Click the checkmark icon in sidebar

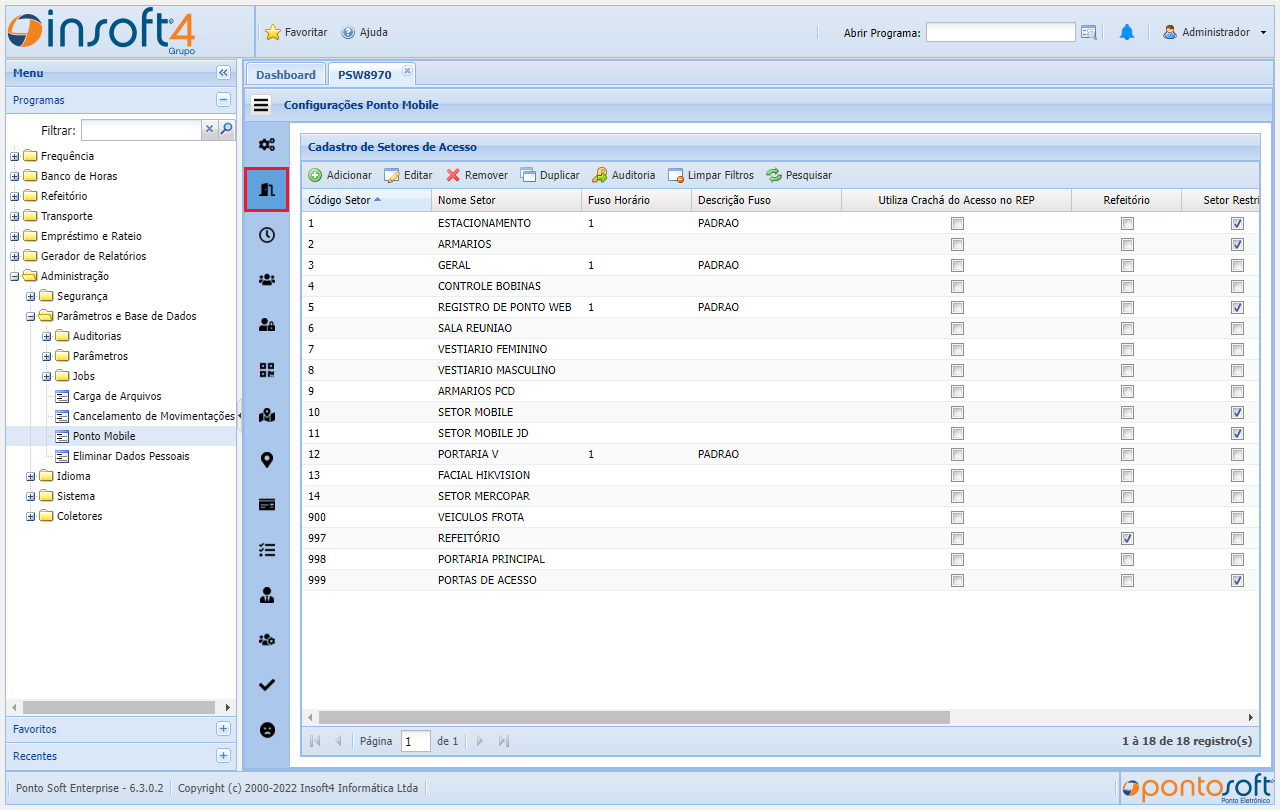click(x=267, y=685)
